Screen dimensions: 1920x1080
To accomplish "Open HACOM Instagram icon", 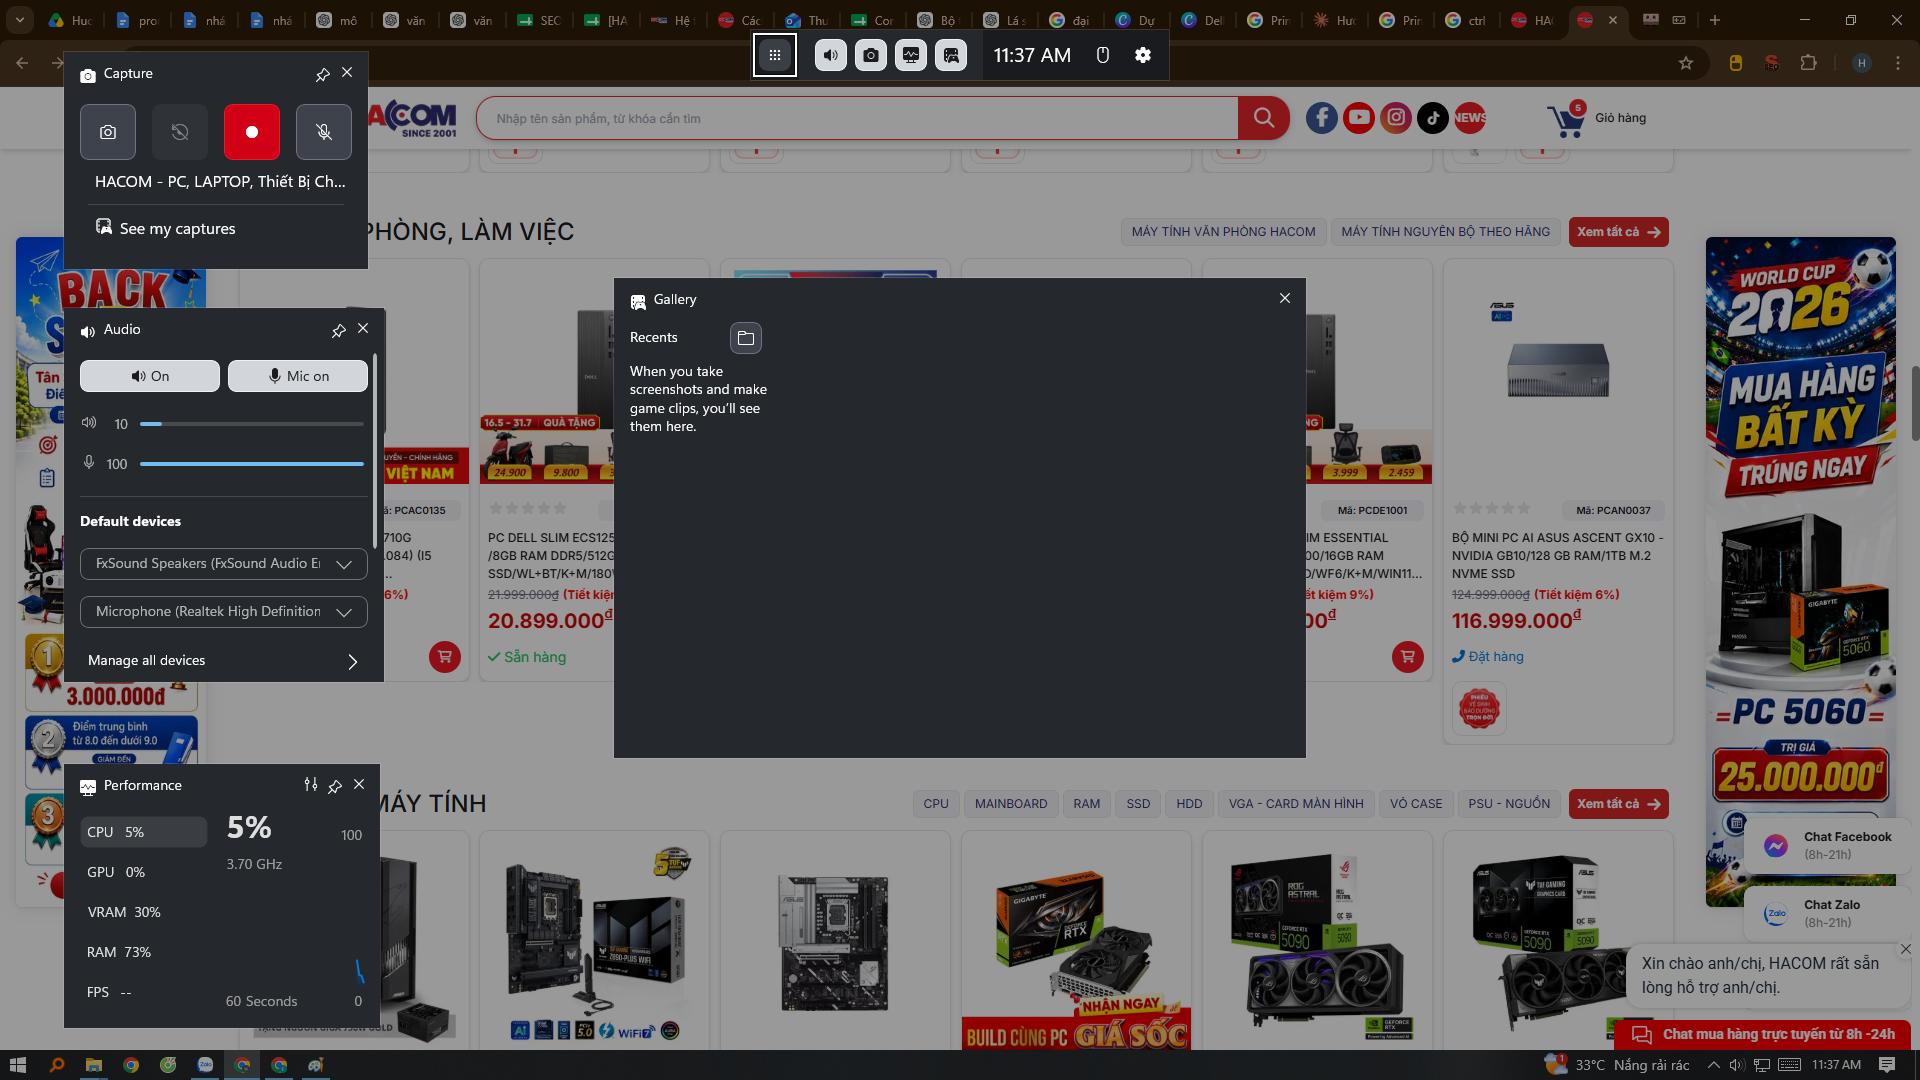I will (x=1396, y=118).
